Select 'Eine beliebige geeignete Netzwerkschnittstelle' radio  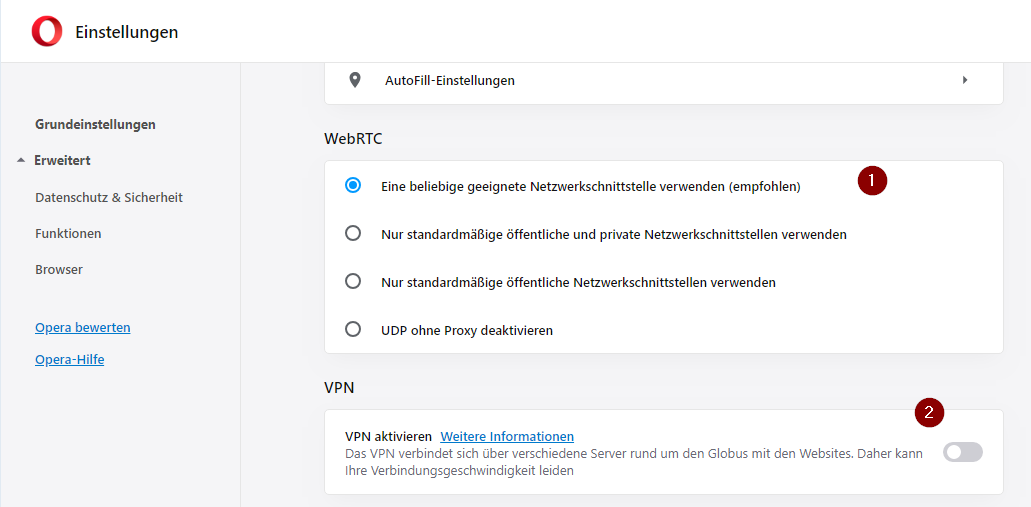click(x=353, y=186)
